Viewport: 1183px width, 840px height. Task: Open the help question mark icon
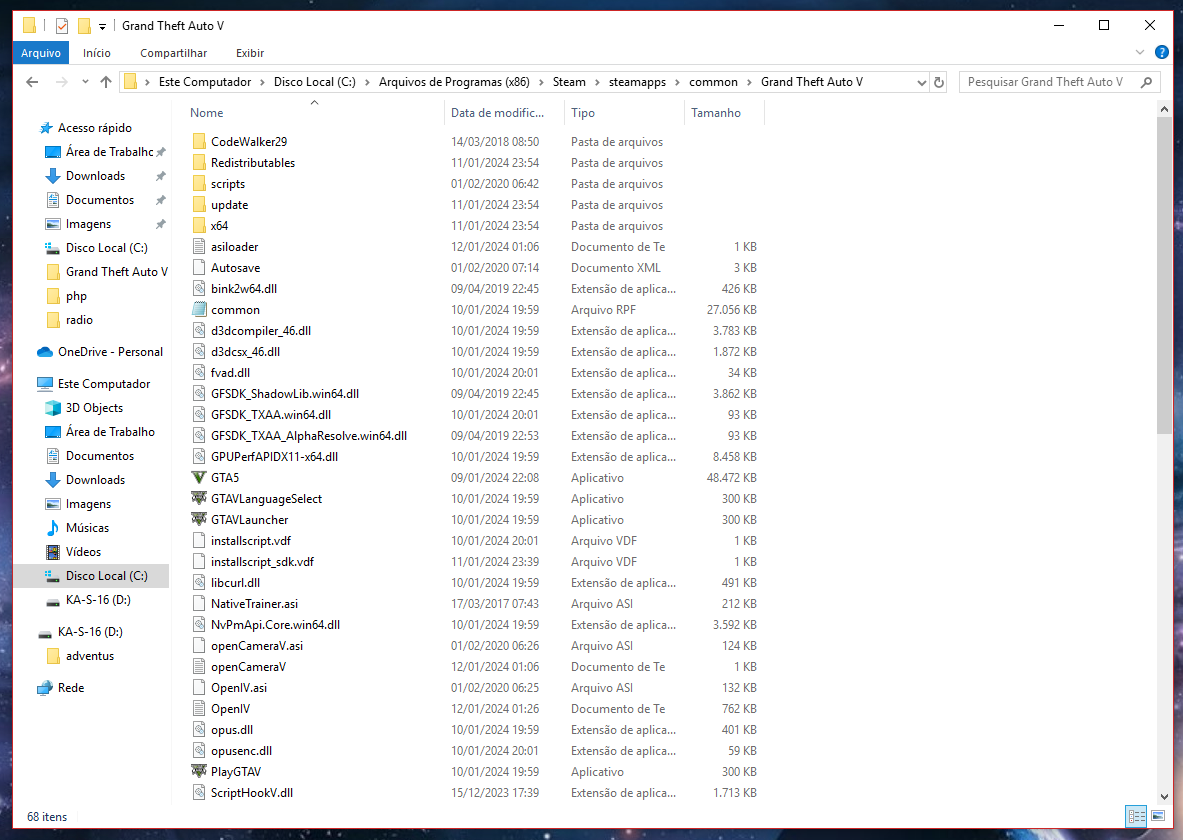[x=1162, y=52]
